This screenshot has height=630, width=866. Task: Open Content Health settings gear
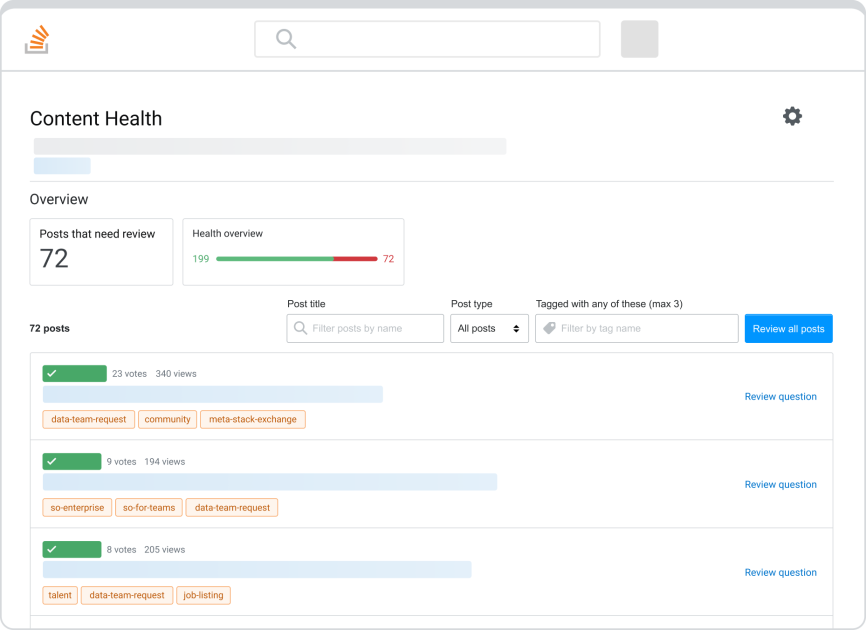click(792, 116)
